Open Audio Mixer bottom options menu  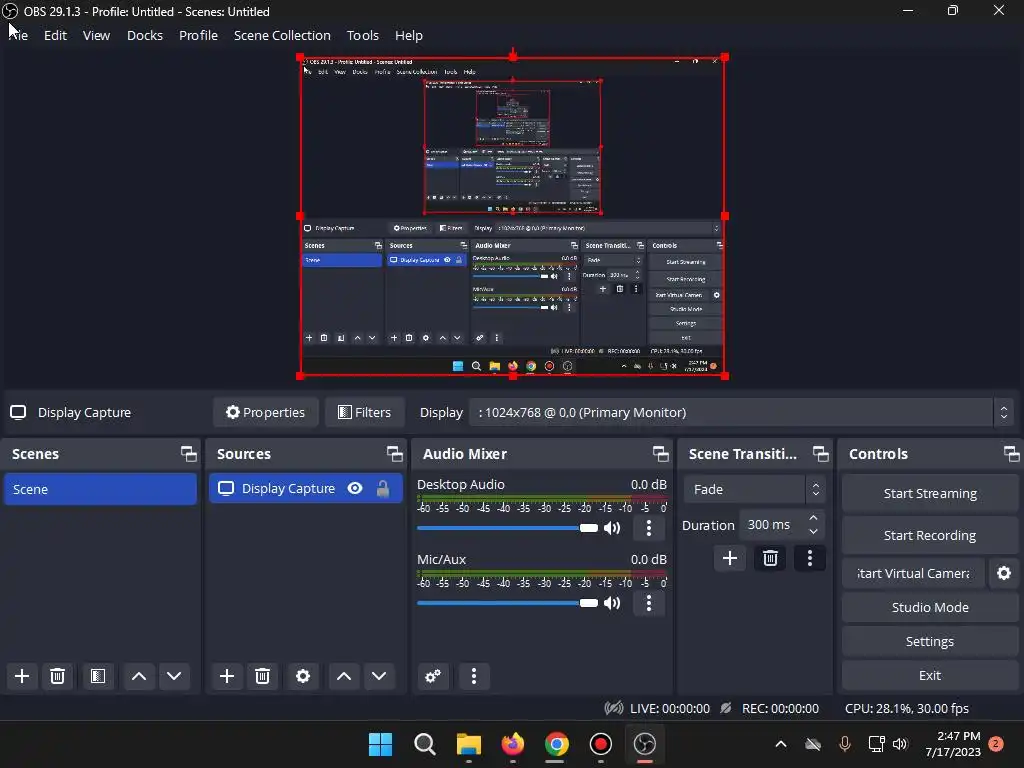point(474,676)
